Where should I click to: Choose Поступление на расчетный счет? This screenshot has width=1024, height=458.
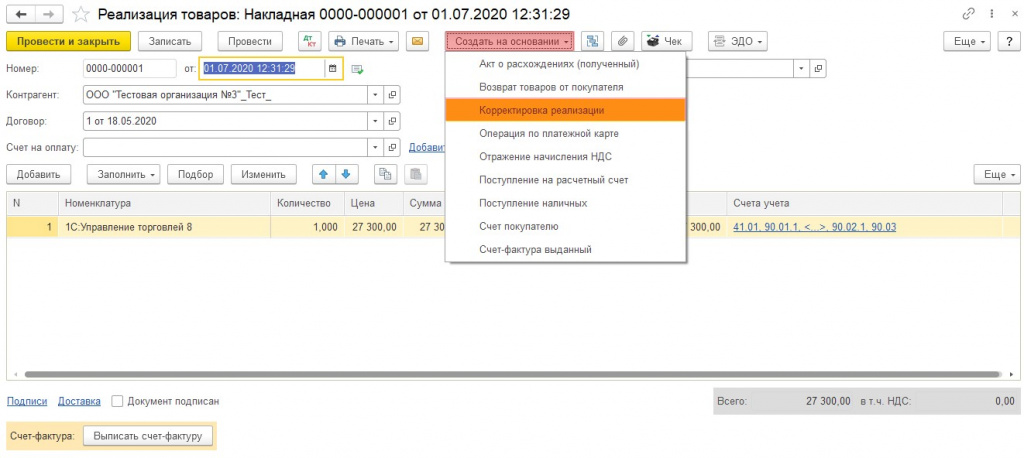click(566, 180)
